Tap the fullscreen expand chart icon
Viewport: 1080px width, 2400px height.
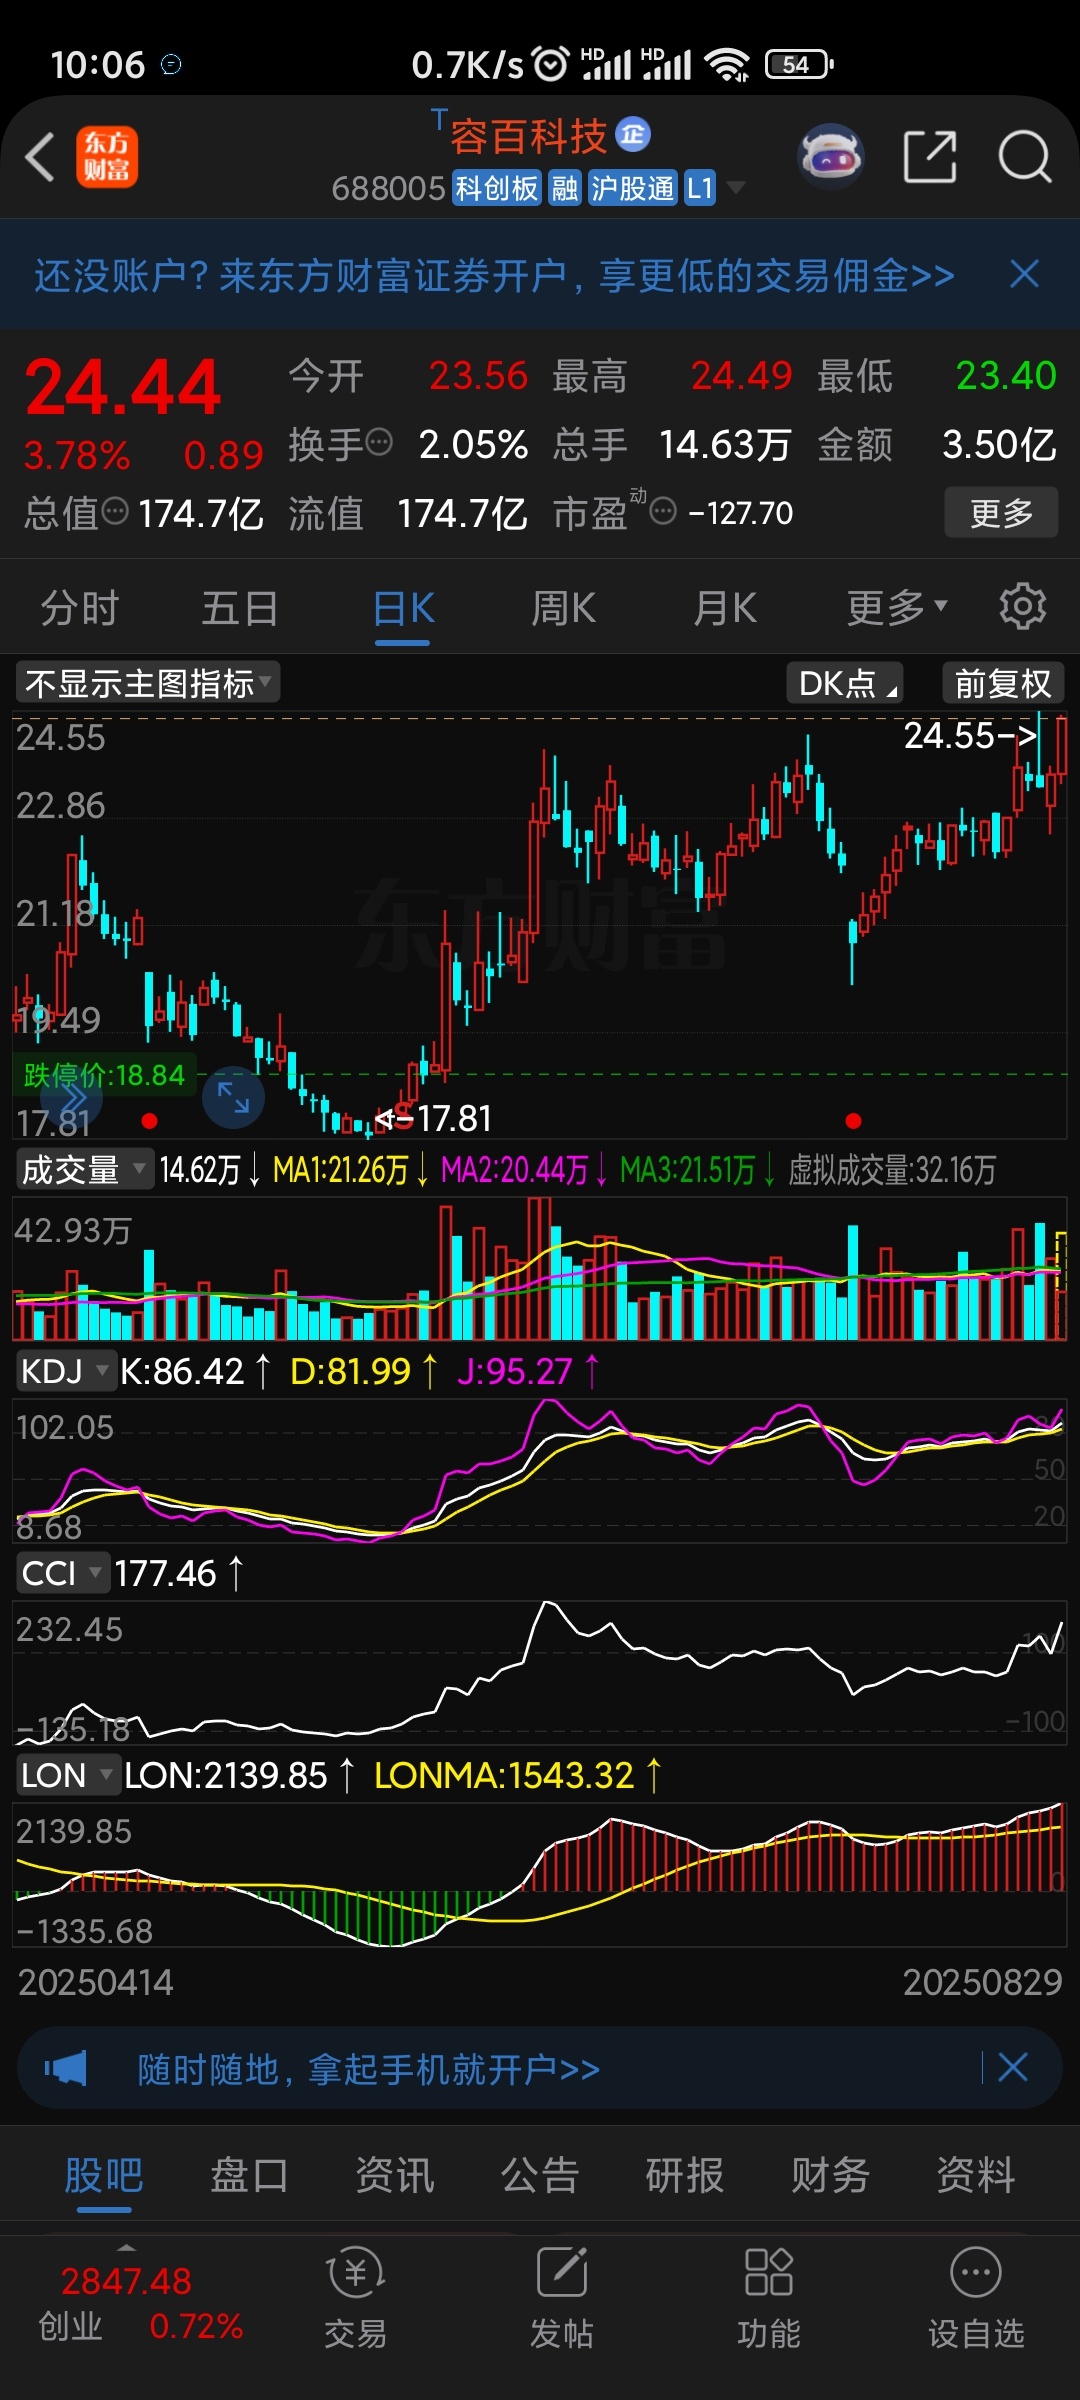[233, 1097]
